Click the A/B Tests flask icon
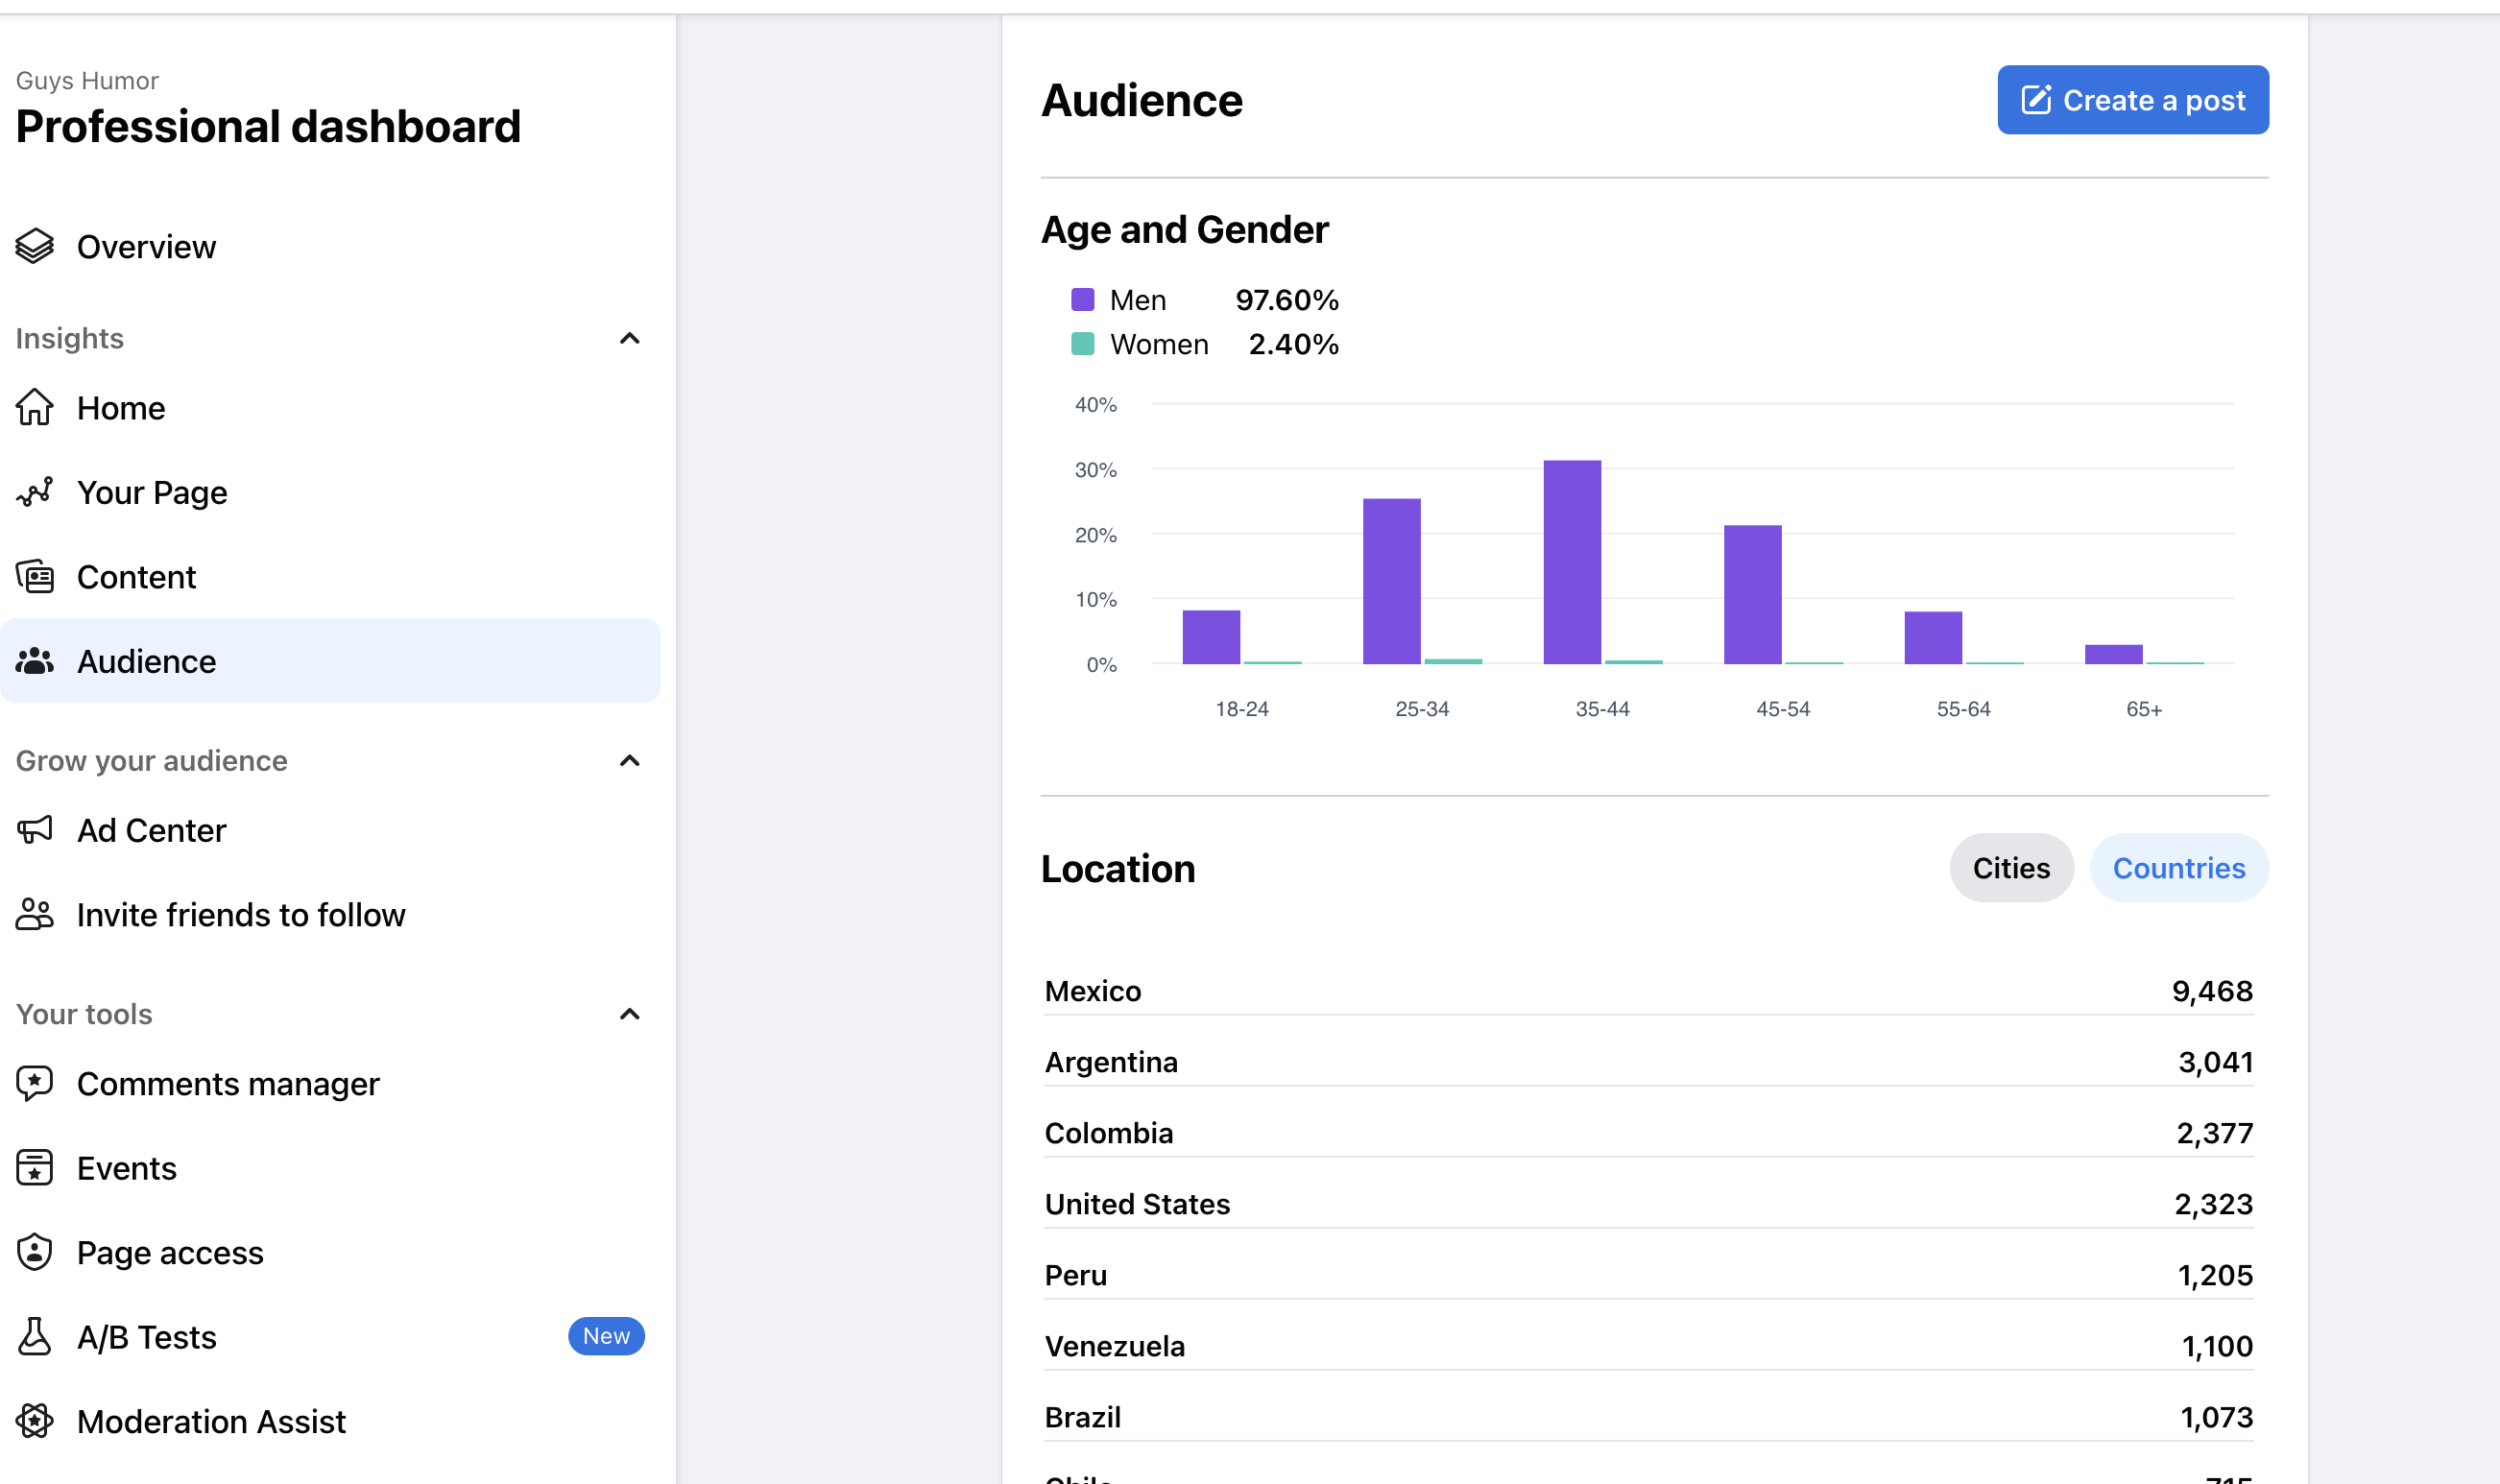The height and width of the screenshot is (1484, 2500). click(x=35, y=1336)
